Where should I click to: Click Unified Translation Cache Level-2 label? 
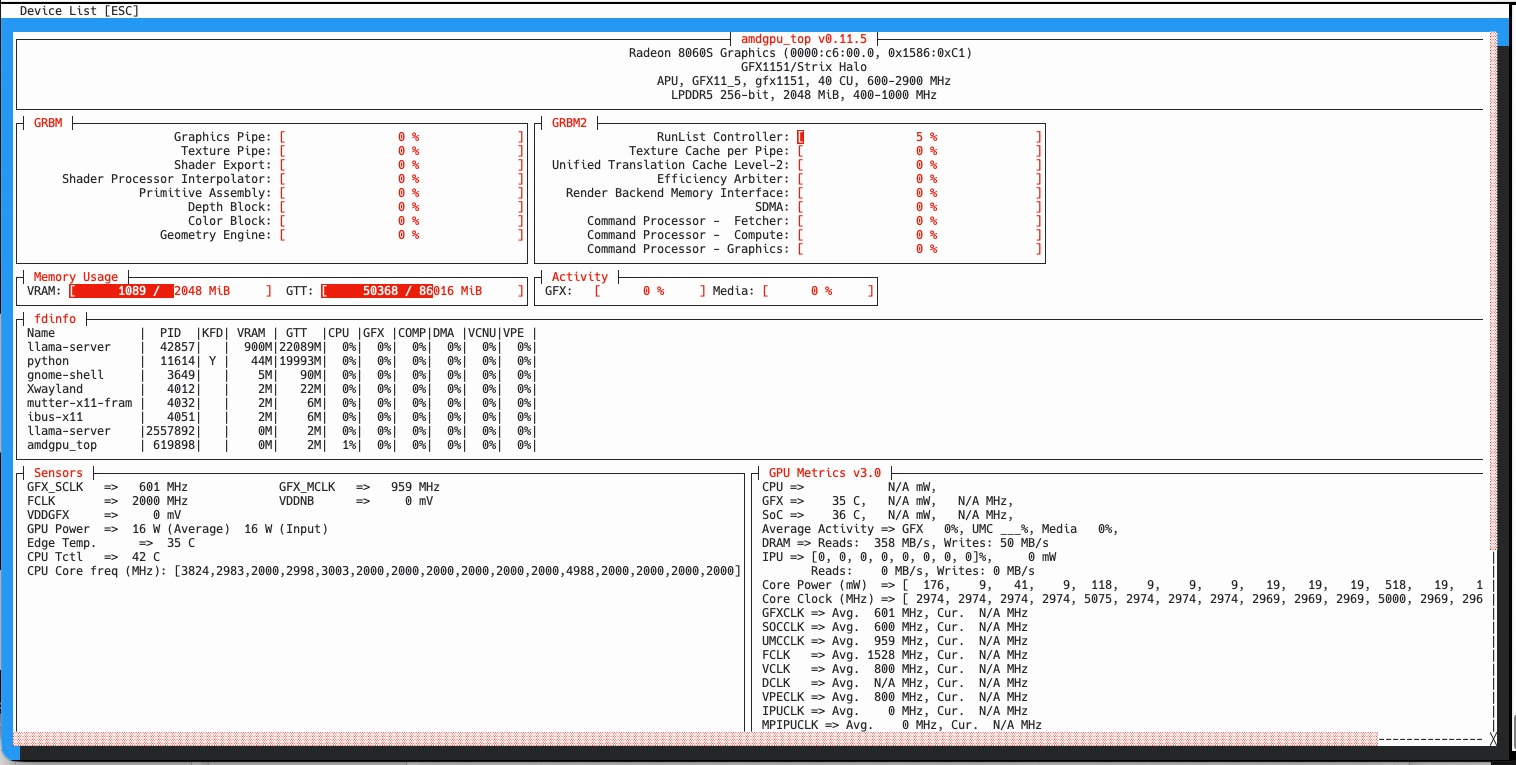click(x=670, y=165)
